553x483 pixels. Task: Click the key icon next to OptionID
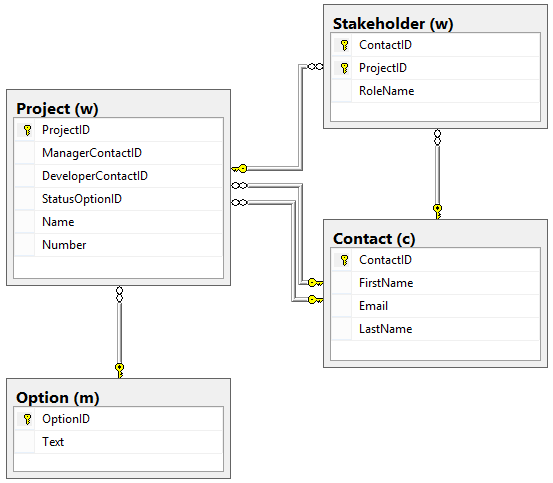point(27,419)
